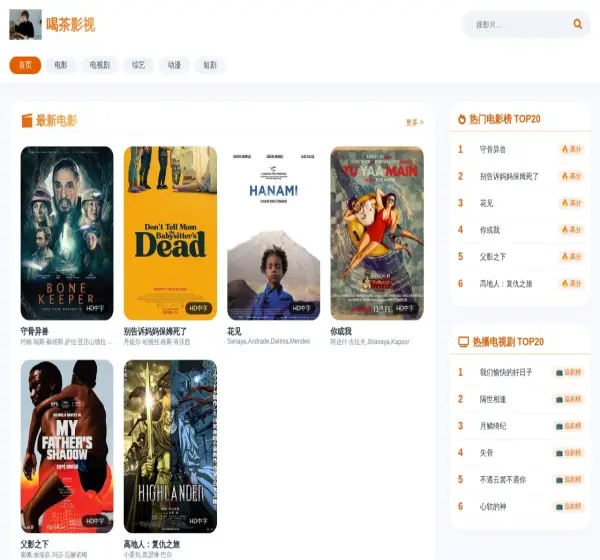Click 高分 flame badge for 你或我 row
Image resolution: width=600 pixels, height=560 pixels.
571,230
